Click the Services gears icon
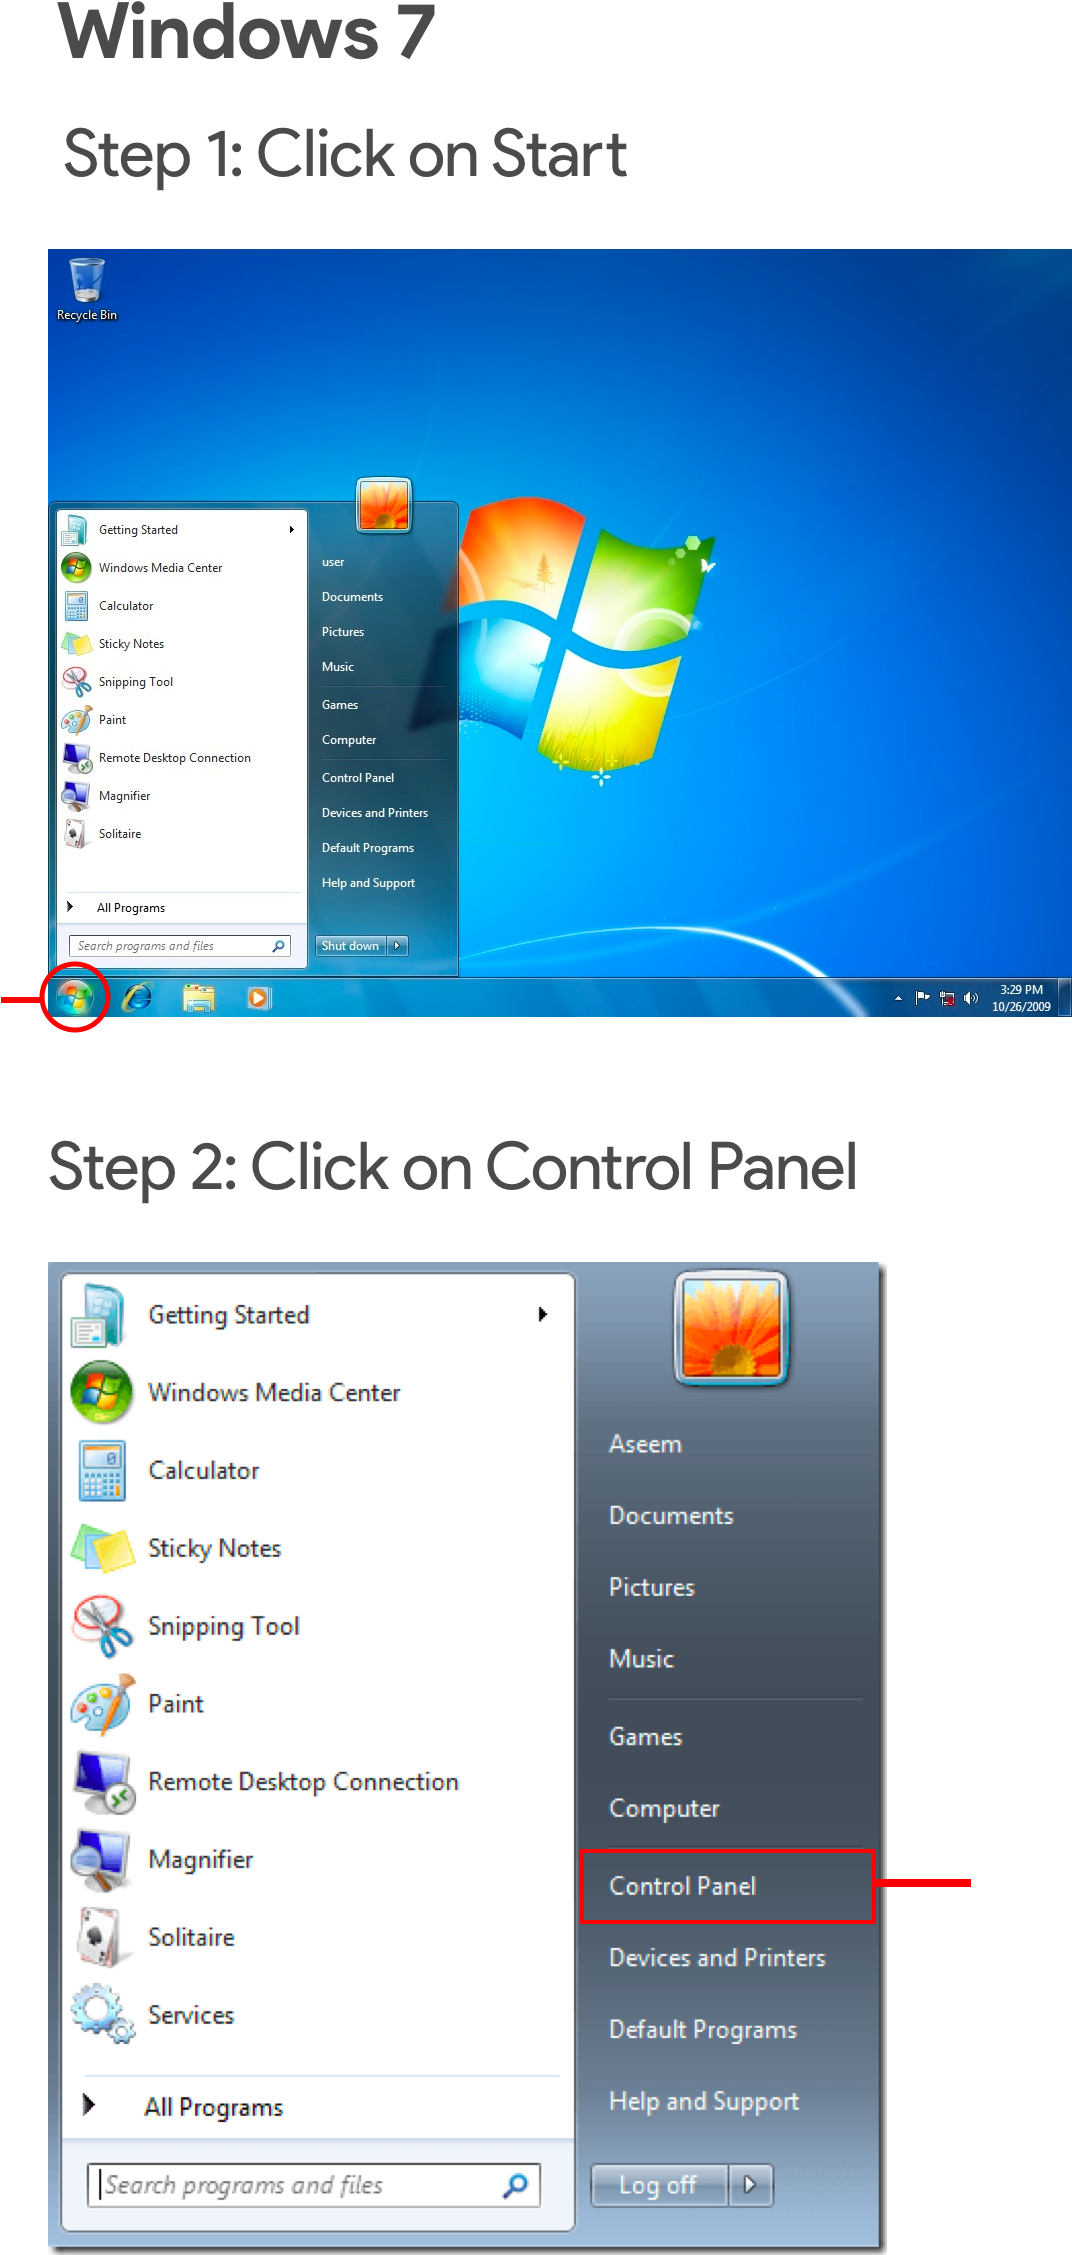The height and width of the screenshot is (2255, 1072). (x=103, y=2013)
